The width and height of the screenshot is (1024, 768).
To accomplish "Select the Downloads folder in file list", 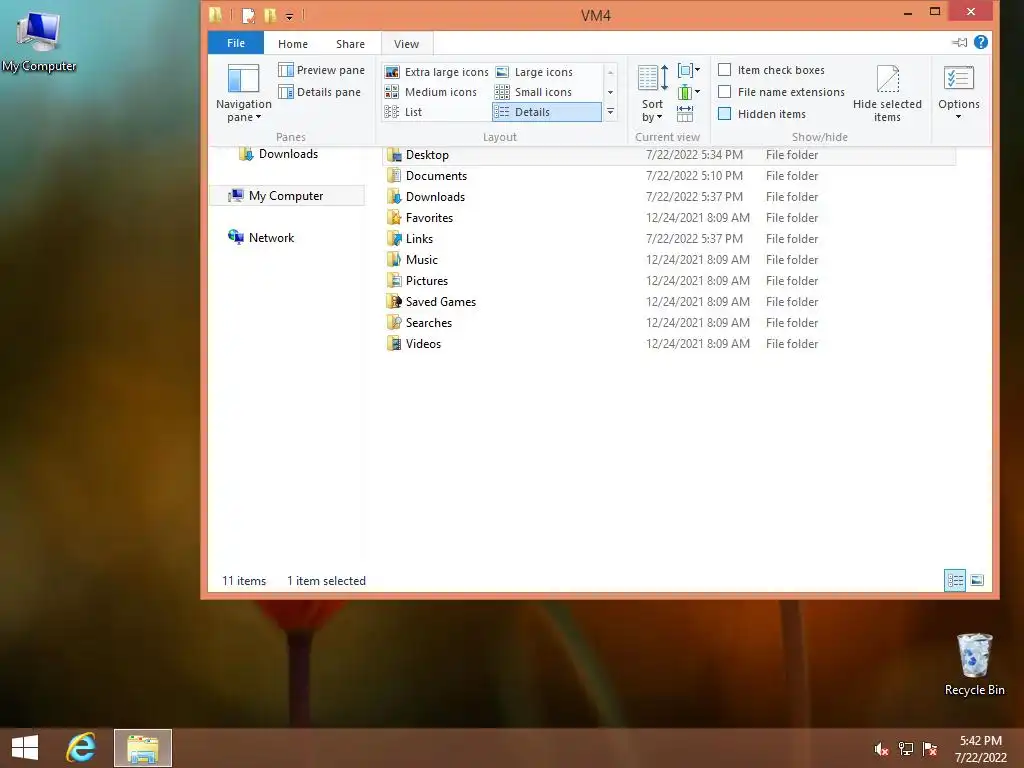I will pos(435,197).
